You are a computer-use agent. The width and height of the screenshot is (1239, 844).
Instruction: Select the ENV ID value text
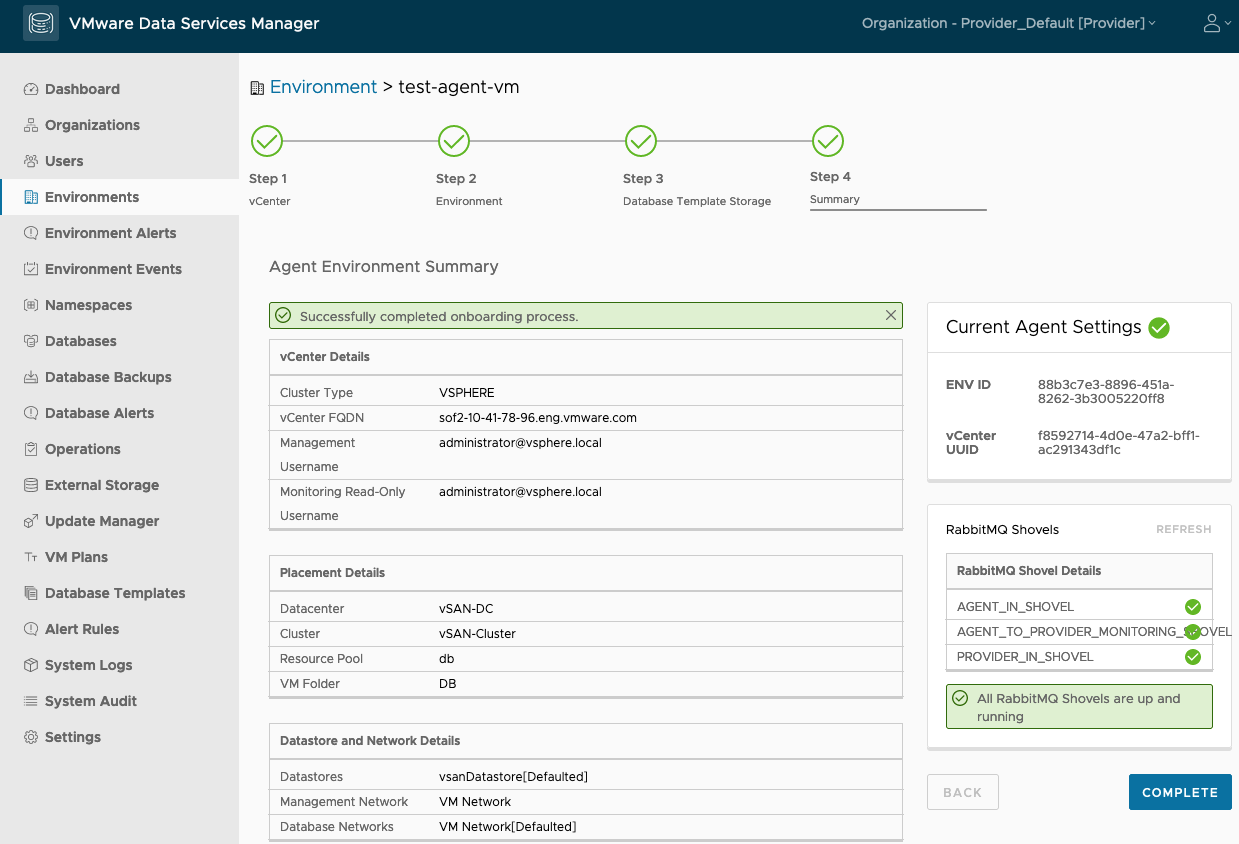(x=1106, y=391)
